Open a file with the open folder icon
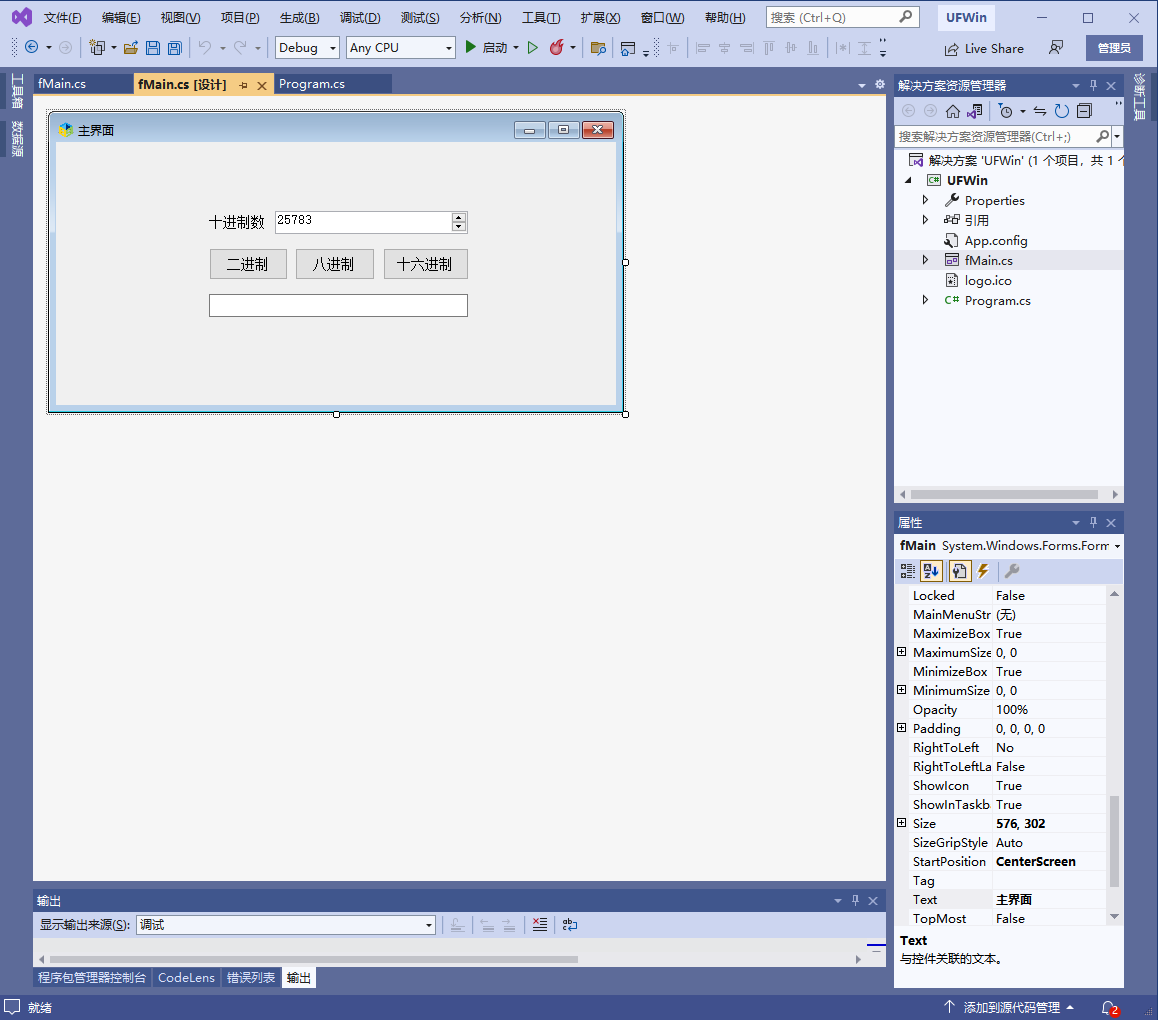This screenshot has width=1158, height=1020. coord(131,48)
